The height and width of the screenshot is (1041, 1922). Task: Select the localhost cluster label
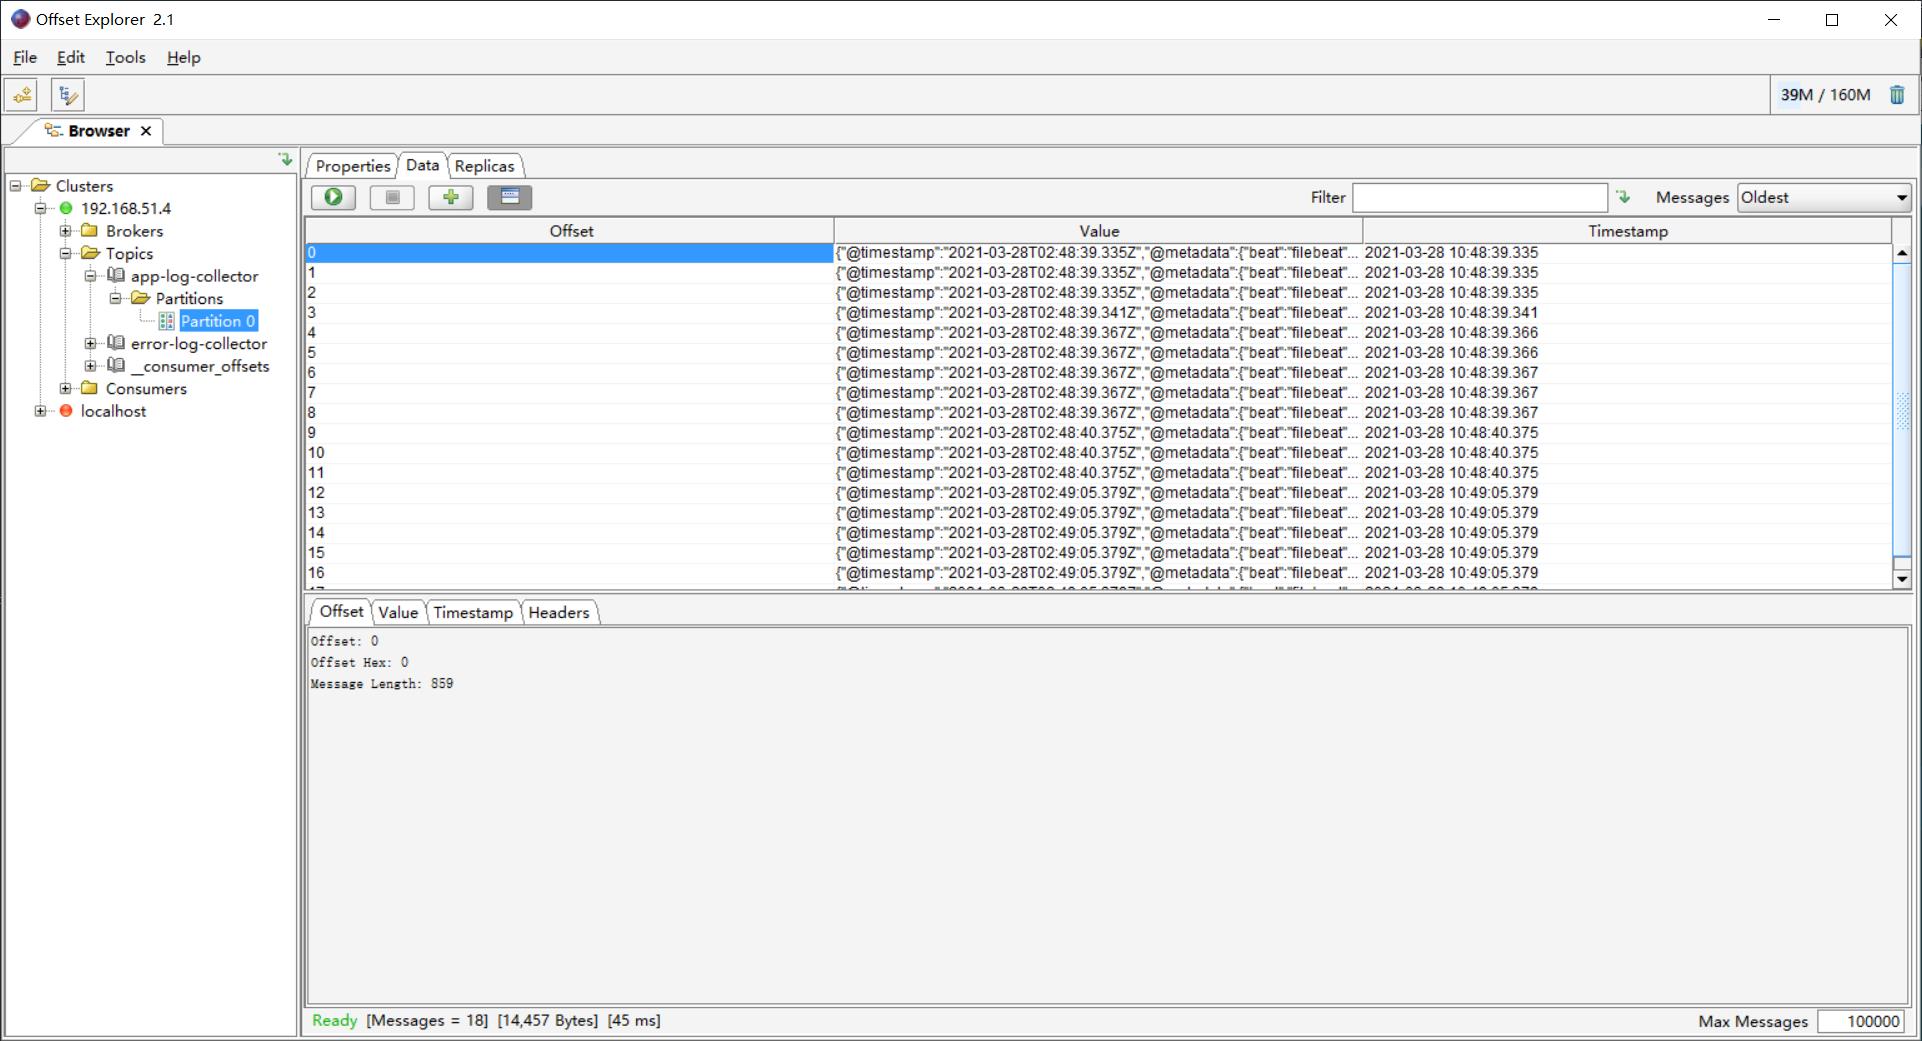point(113,411)
